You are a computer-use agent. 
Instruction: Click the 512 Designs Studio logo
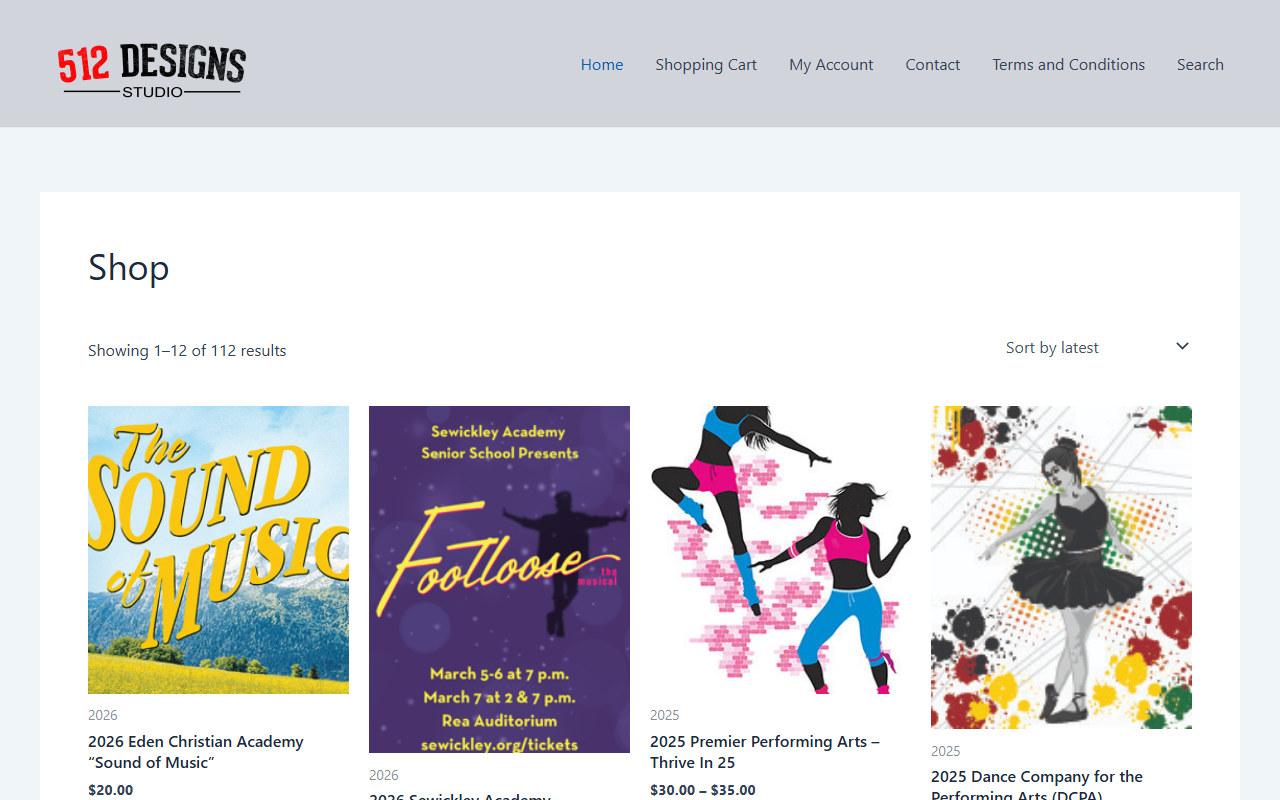152,69
